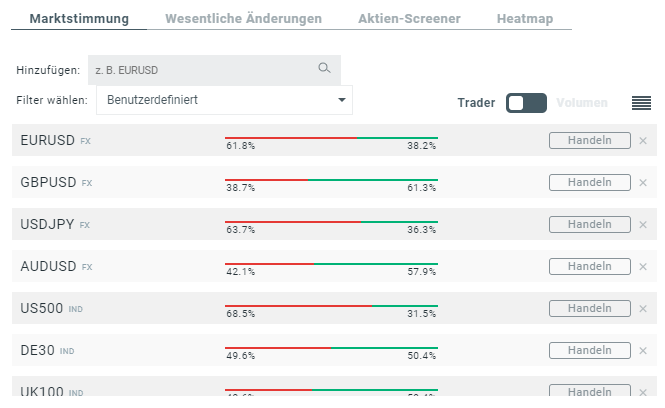
Task: Remove EURUSD row with its X icon
Action: tap(643, 141)
